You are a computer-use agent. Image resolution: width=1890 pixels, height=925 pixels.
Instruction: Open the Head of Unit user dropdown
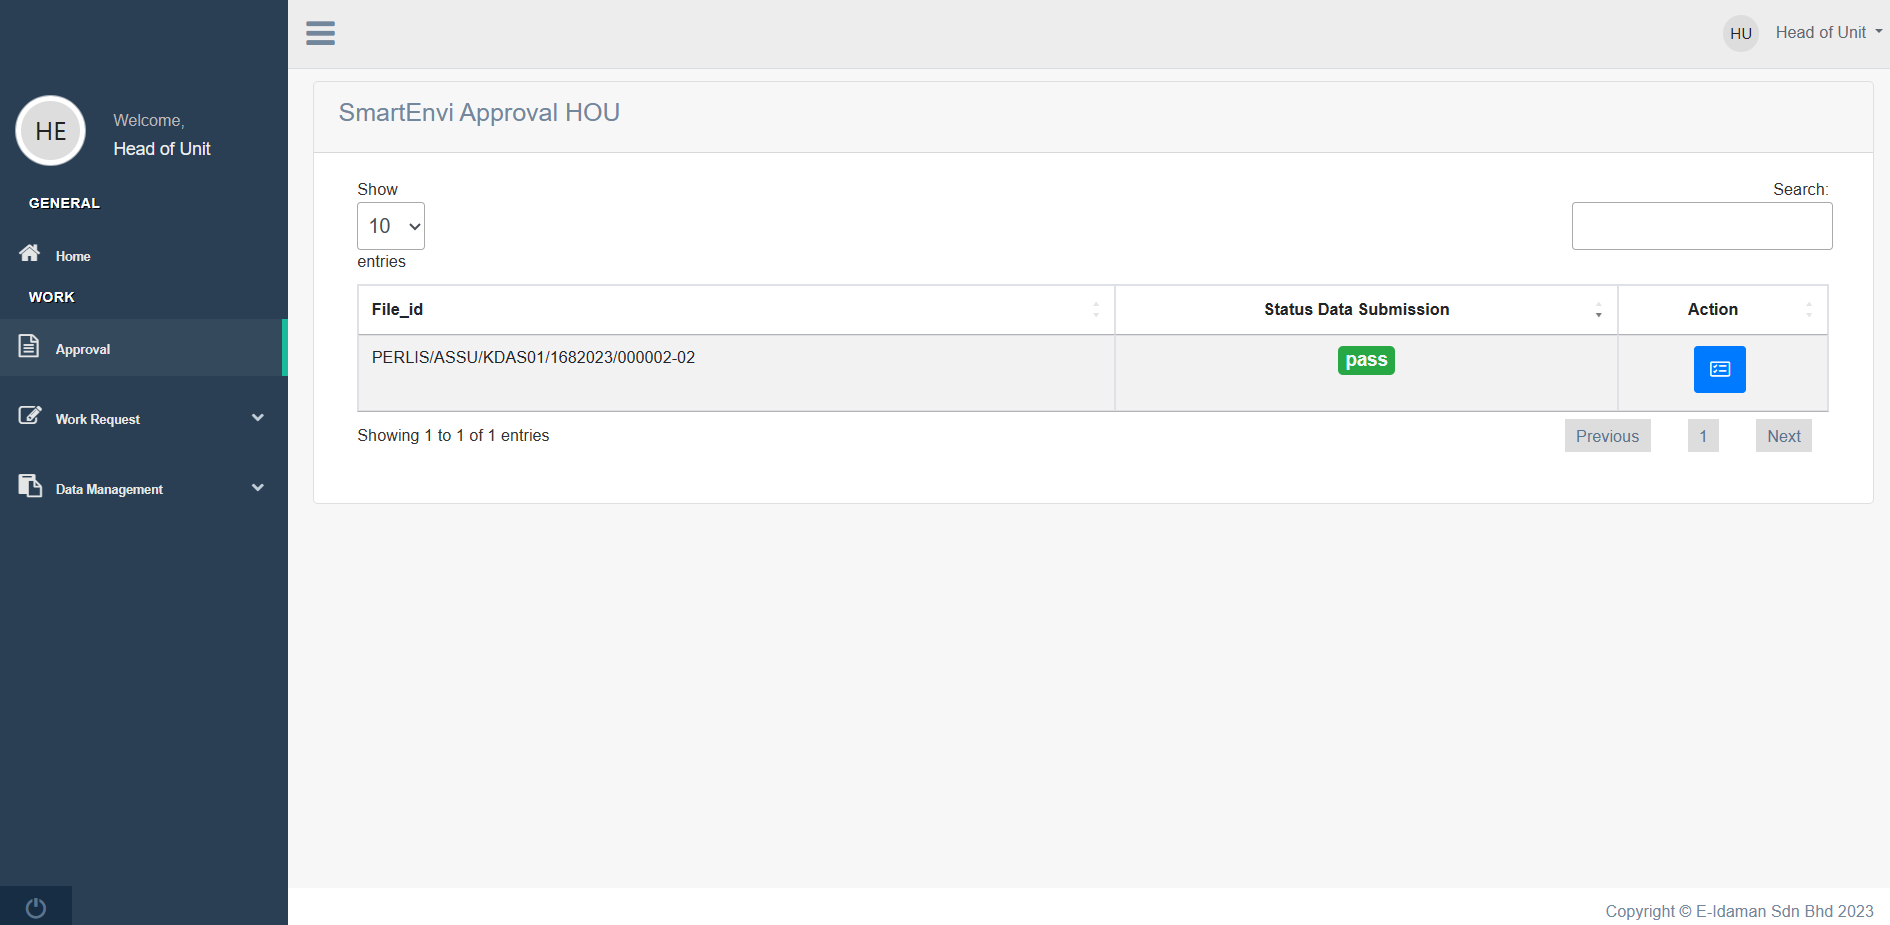point(1828,33)
